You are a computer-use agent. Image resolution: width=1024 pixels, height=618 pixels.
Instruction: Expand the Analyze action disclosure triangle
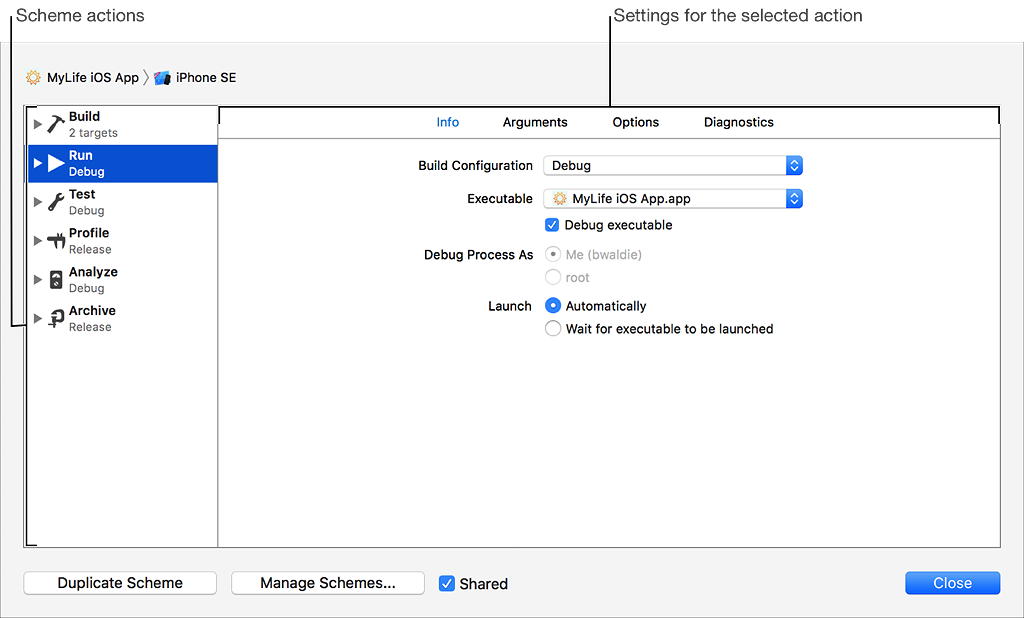tap(38, 280)
